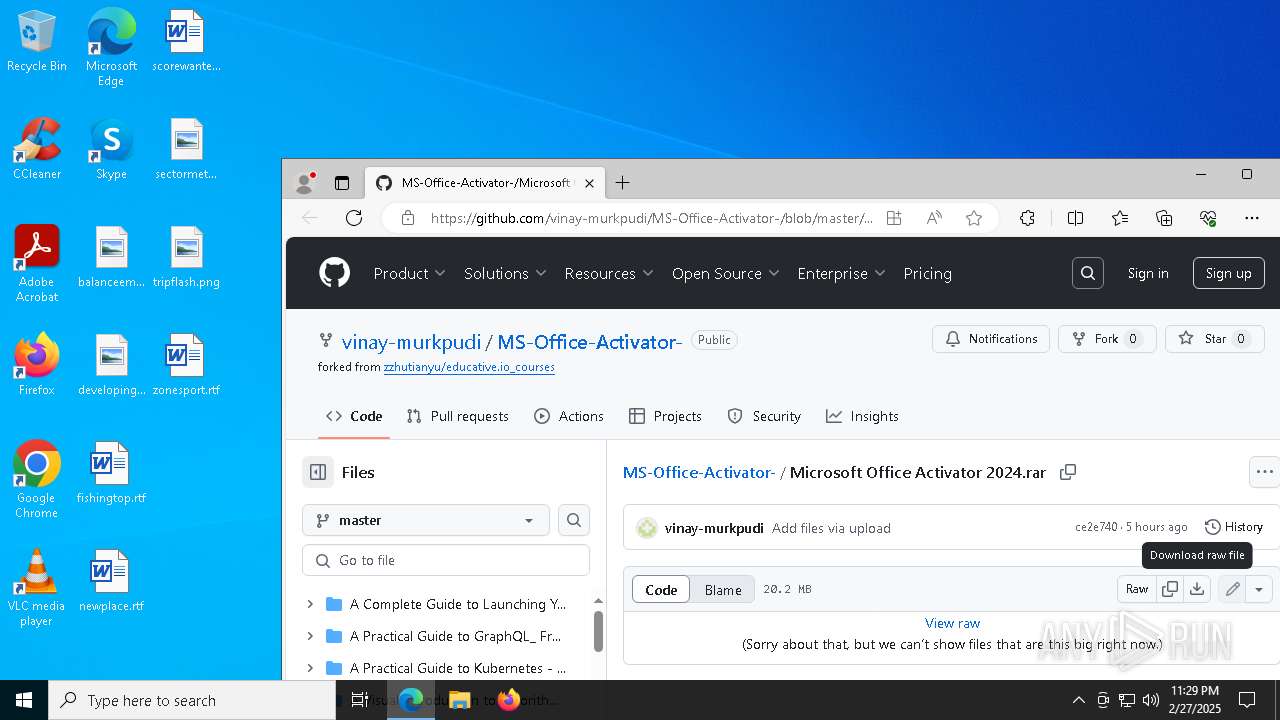Screen dimensions: 1280x720
Task: Expand the Enterprise dropdown
Action: pos(841,273)
